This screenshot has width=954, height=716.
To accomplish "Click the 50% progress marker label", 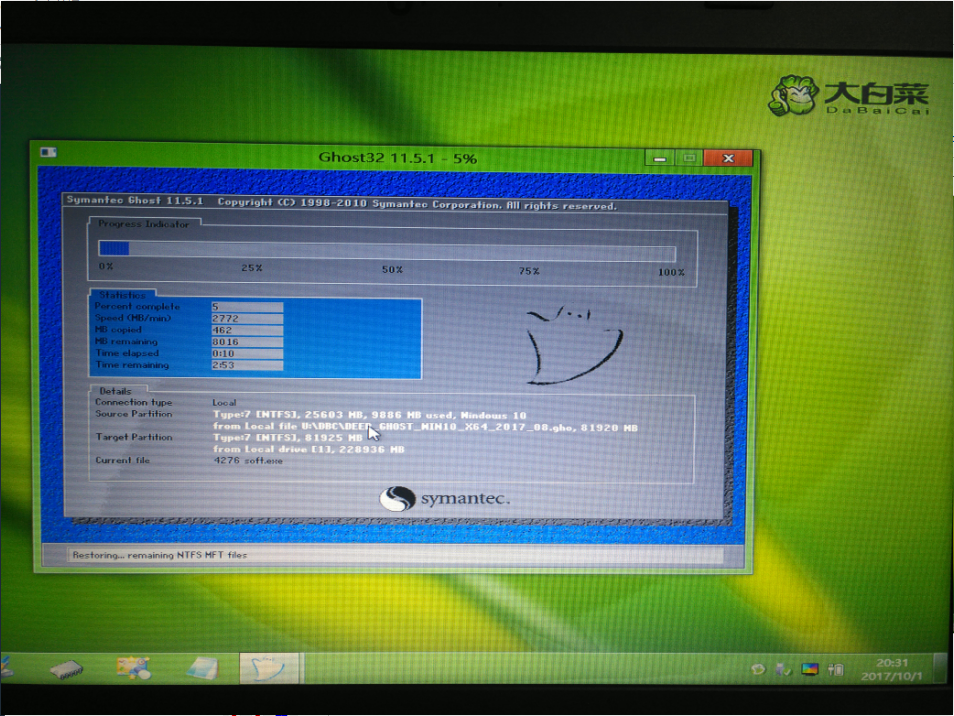I will pyautogui.click(x=392, y=269).
